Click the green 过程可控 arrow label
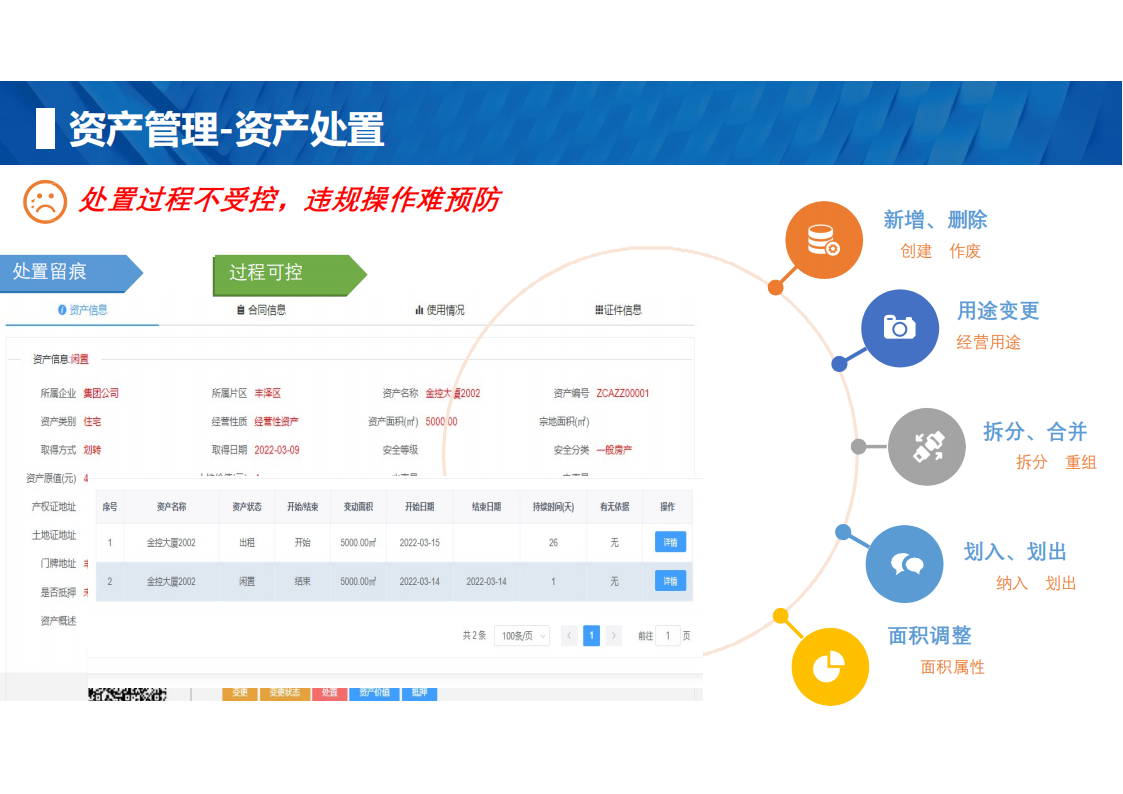This screenshot has height=794, width=1123. pos(288,273)
